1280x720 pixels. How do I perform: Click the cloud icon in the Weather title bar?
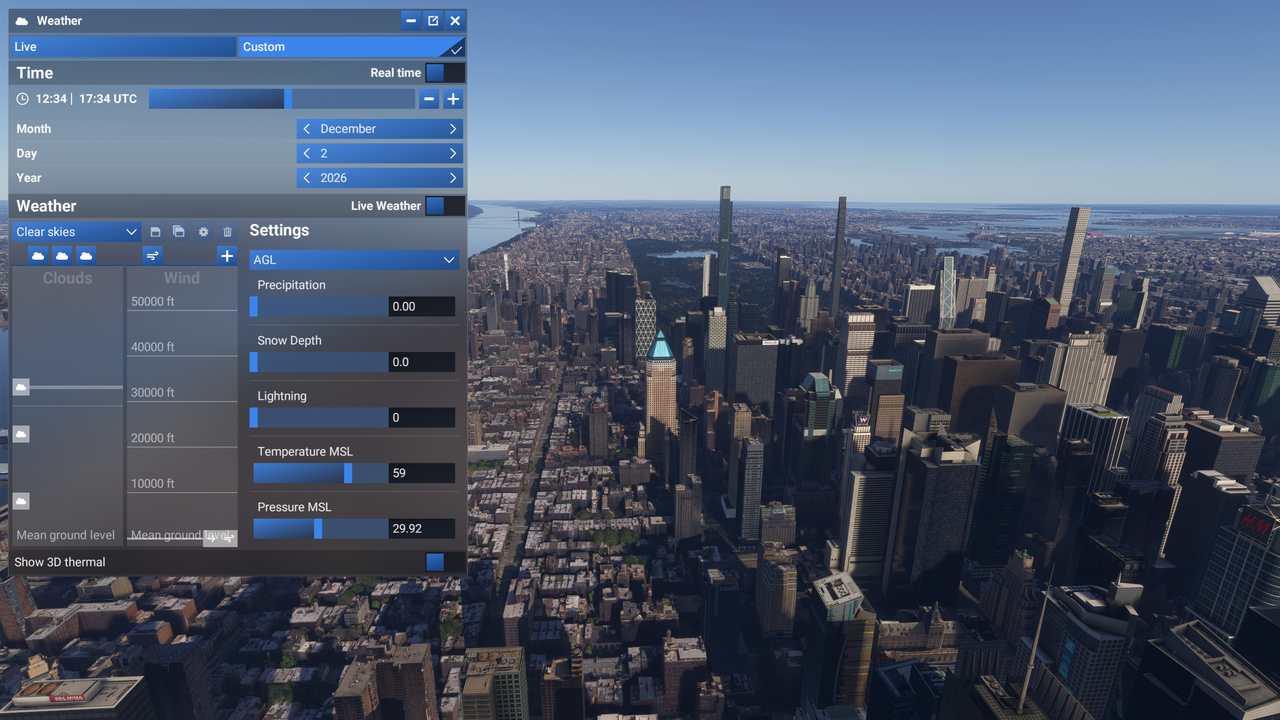point(22,21)
